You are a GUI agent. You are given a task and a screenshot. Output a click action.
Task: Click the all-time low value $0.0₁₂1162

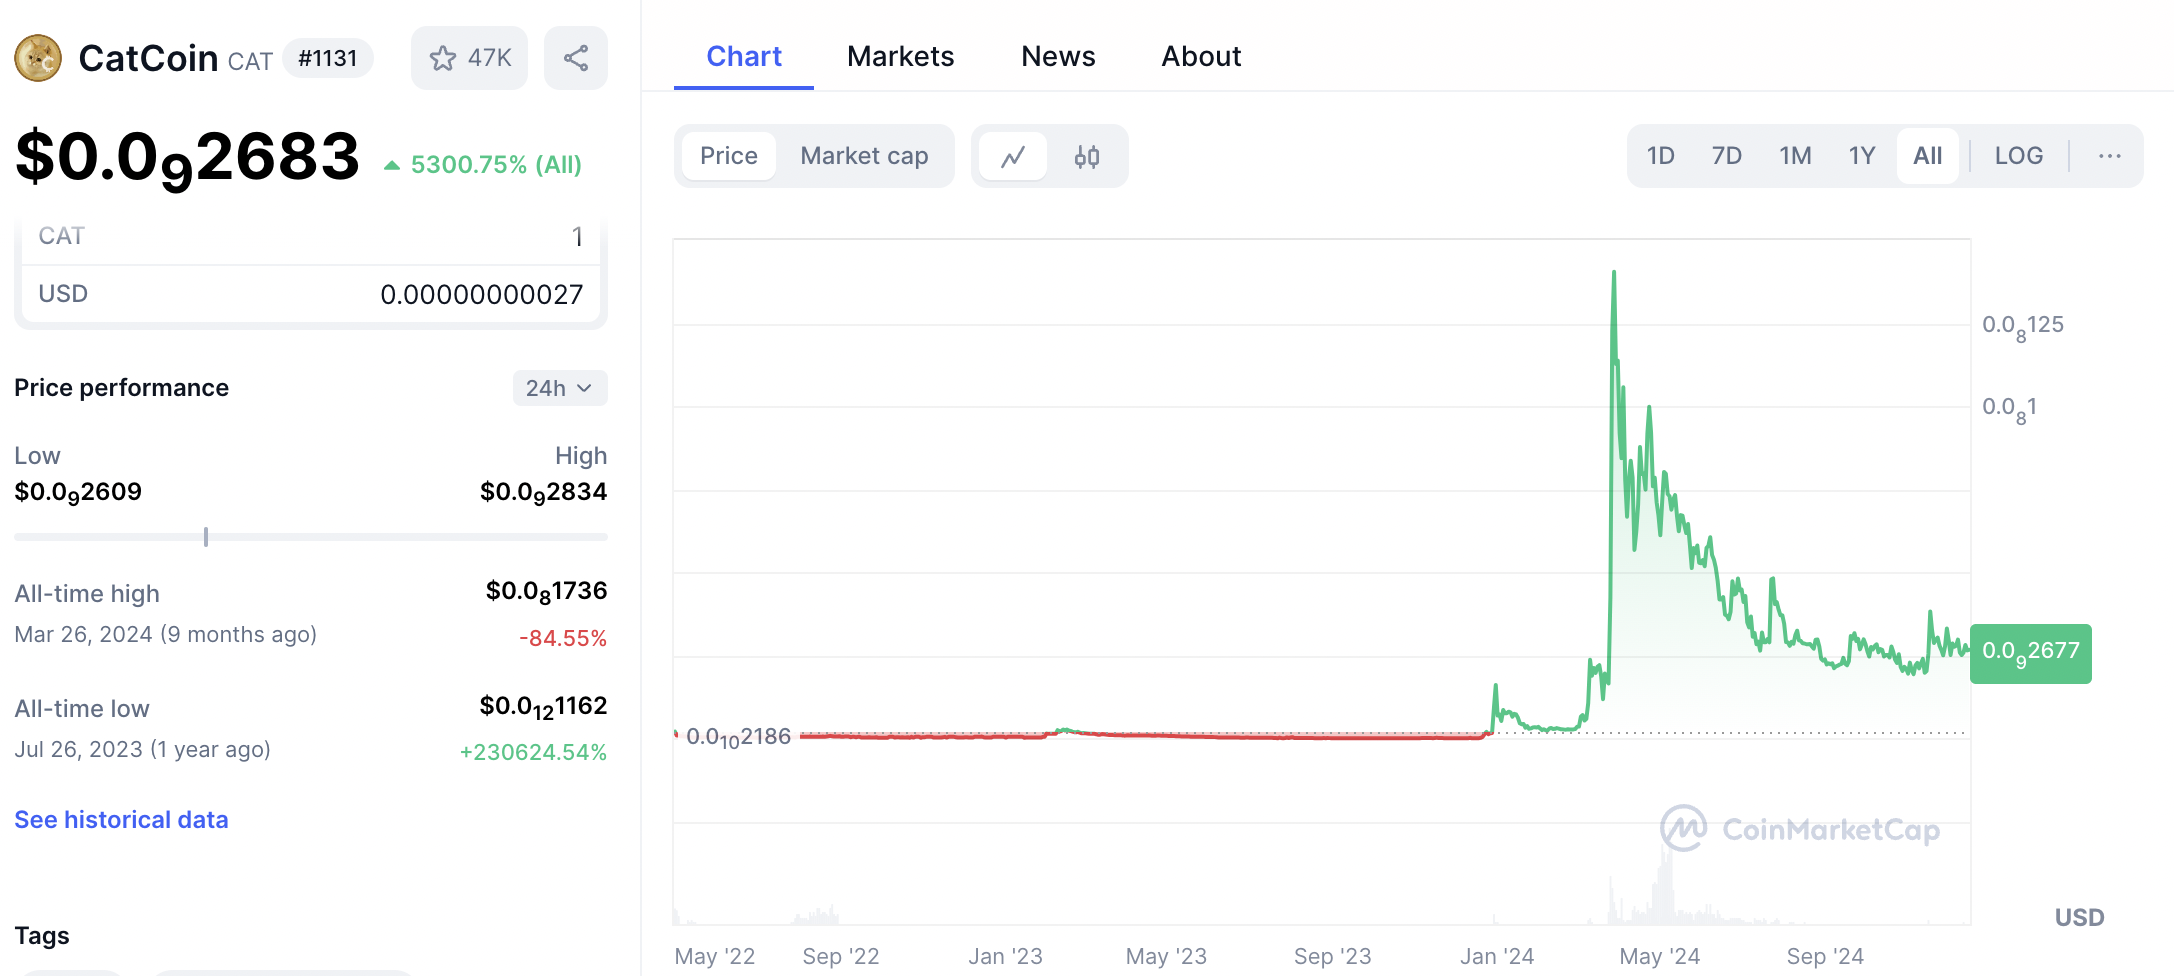point(543,707)
